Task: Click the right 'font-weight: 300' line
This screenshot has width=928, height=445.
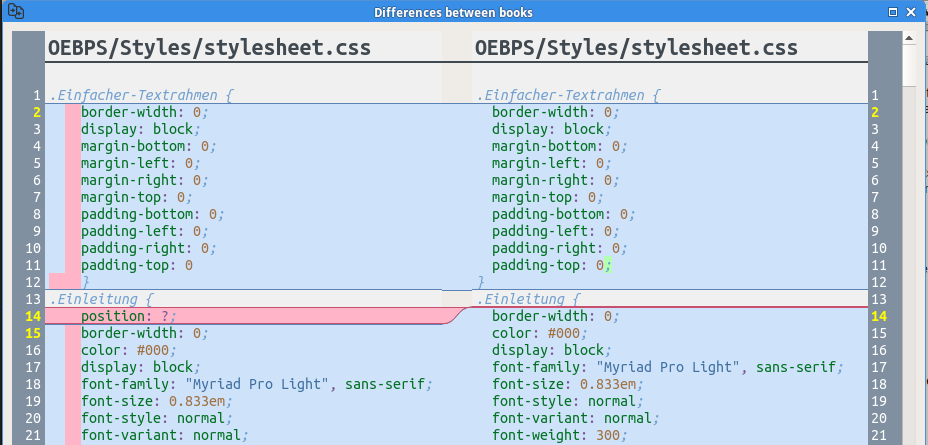Action: click(x=557, y=435)
